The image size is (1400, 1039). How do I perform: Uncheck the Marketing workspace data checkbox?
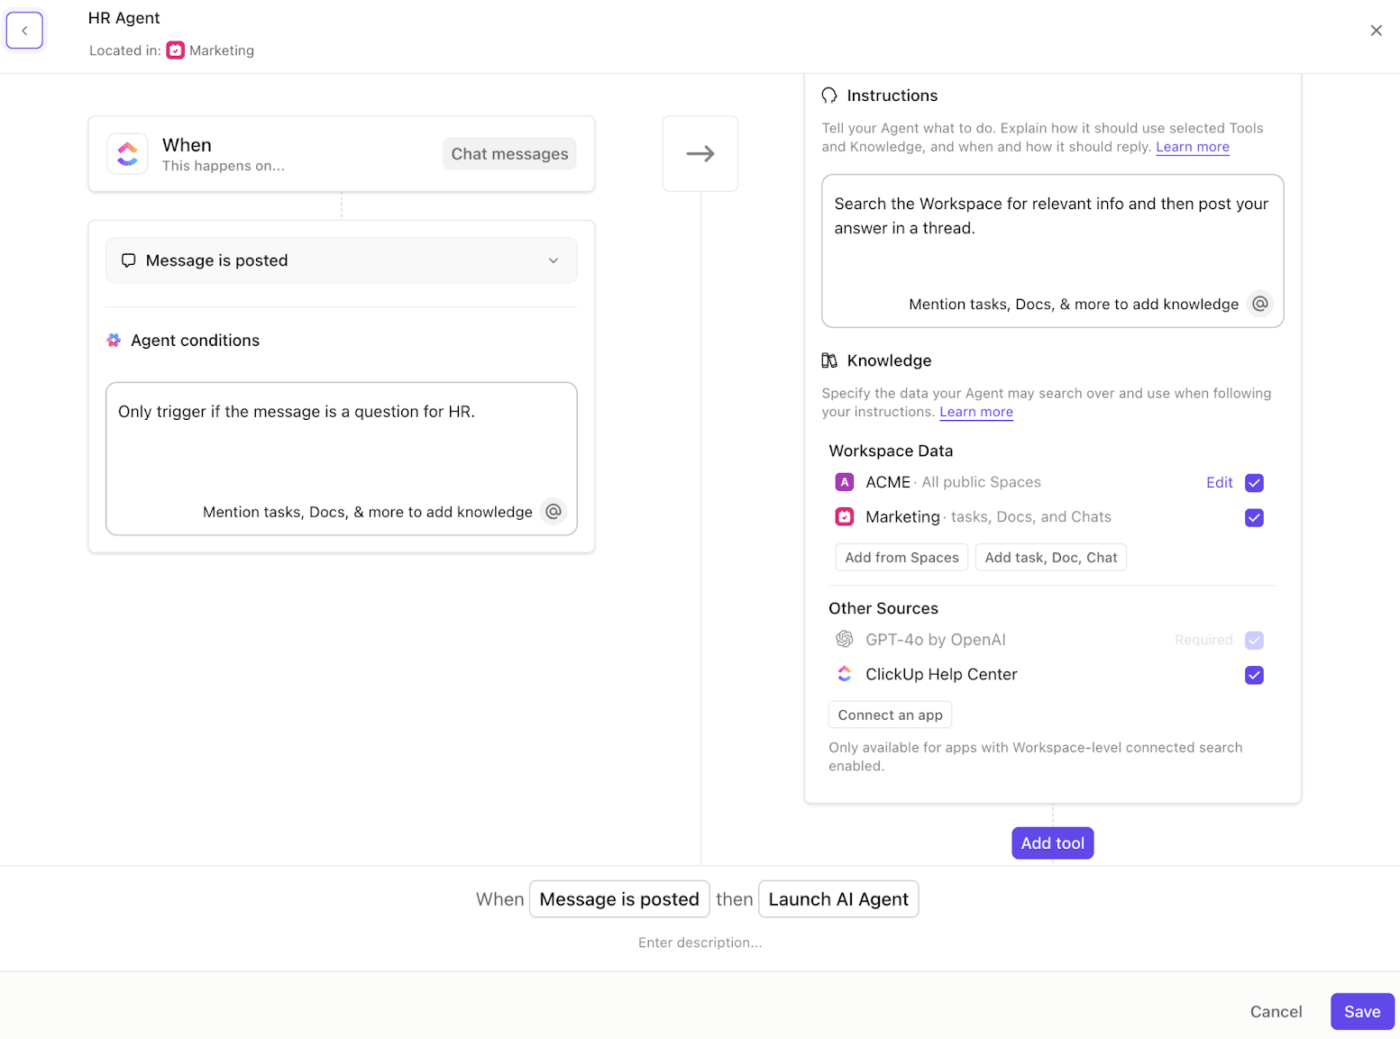click(1254, 518)
